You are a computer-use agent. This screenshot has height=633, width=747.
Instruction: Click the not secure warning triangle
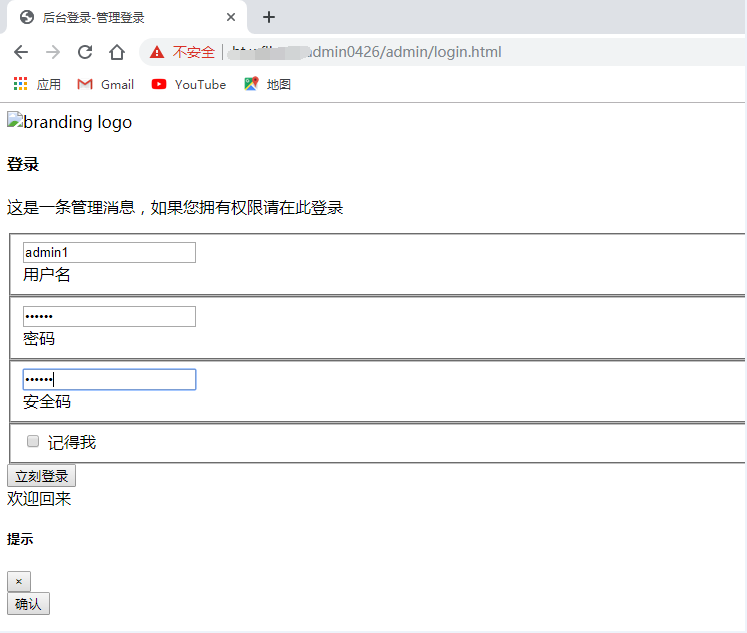coord(157,52)
